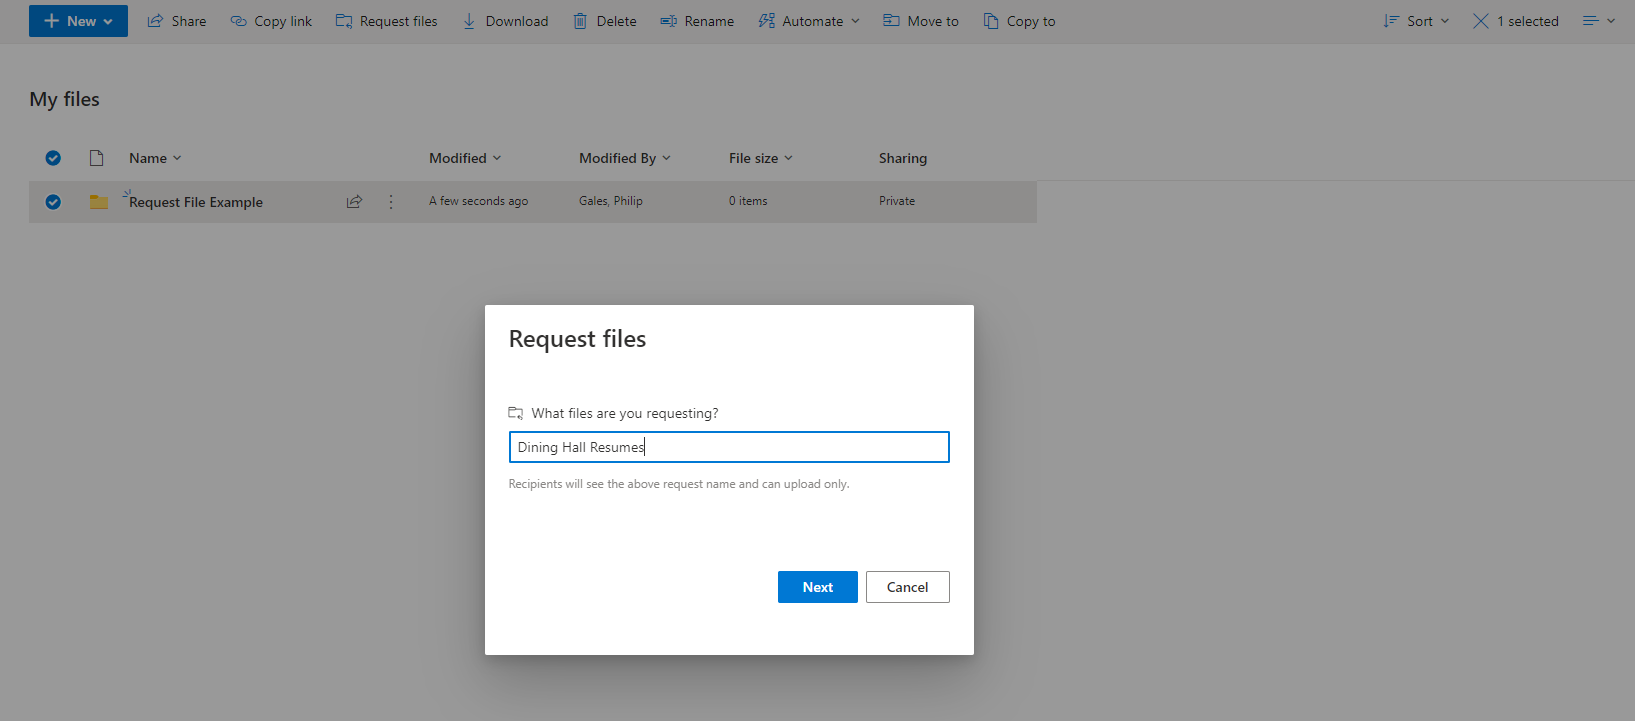The image size is (1635, 721).
Task: Toggle the select-all checkbox in header
Action: coord(53,158)
